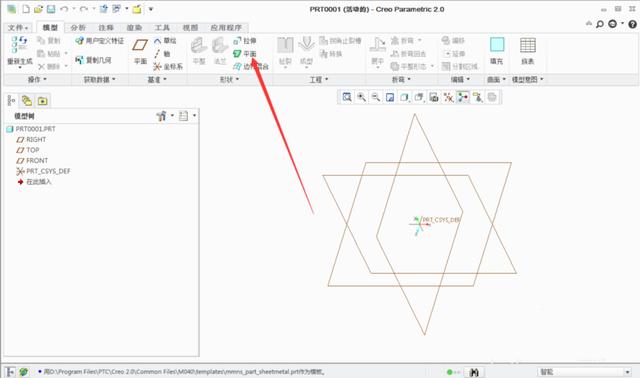Select the 拉伸 extrude tool
640x378 pixels.
[x=245, y=41]
